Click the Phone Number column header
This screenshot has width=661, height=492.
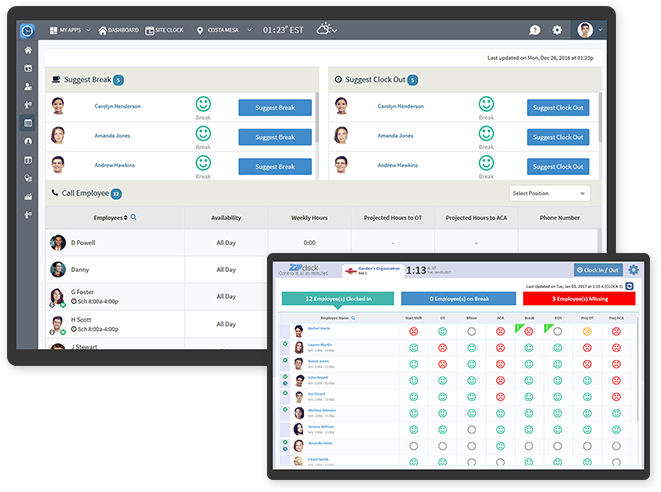click(559, 218)
